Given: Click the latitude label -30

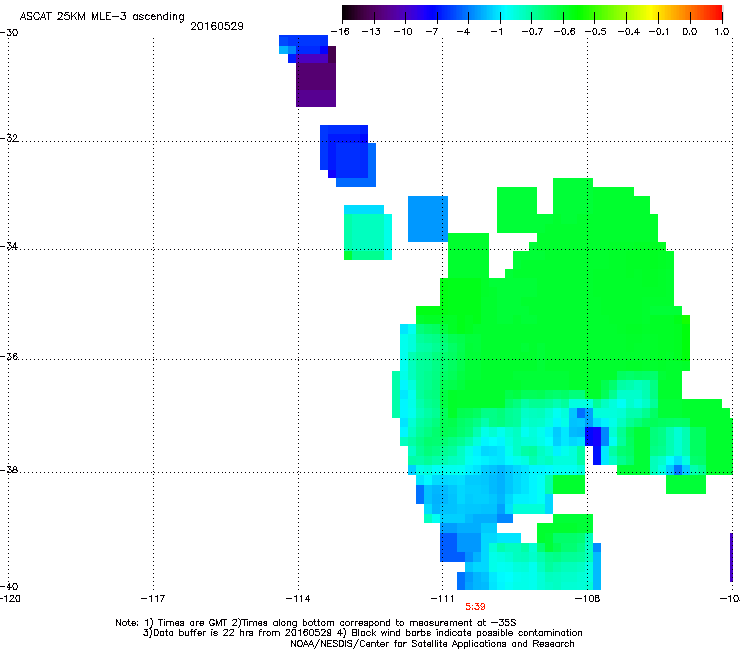Looking at the screenshot, I should (x=9, y=33).
